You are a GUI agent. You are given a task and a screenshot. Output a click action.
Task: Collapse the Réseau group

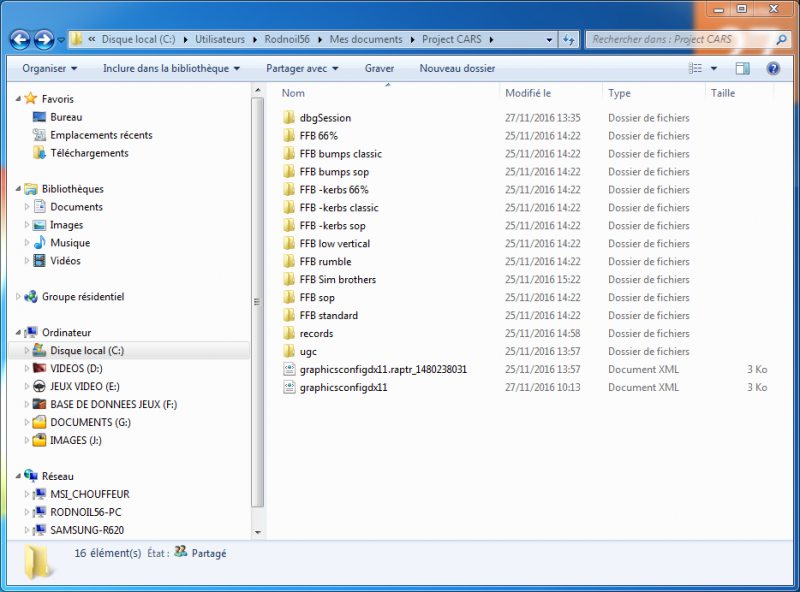(x=18, y=476)
